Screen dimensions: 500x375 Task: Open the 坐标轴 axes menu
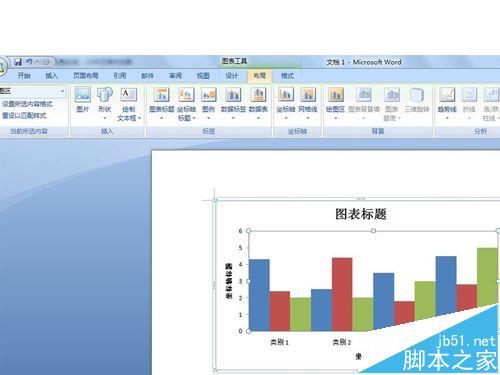[286, 103]
